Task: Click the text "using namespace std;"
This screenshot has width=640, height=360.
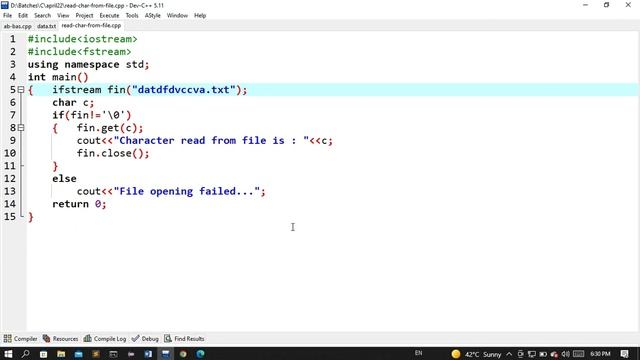Action: pos(89,64)
